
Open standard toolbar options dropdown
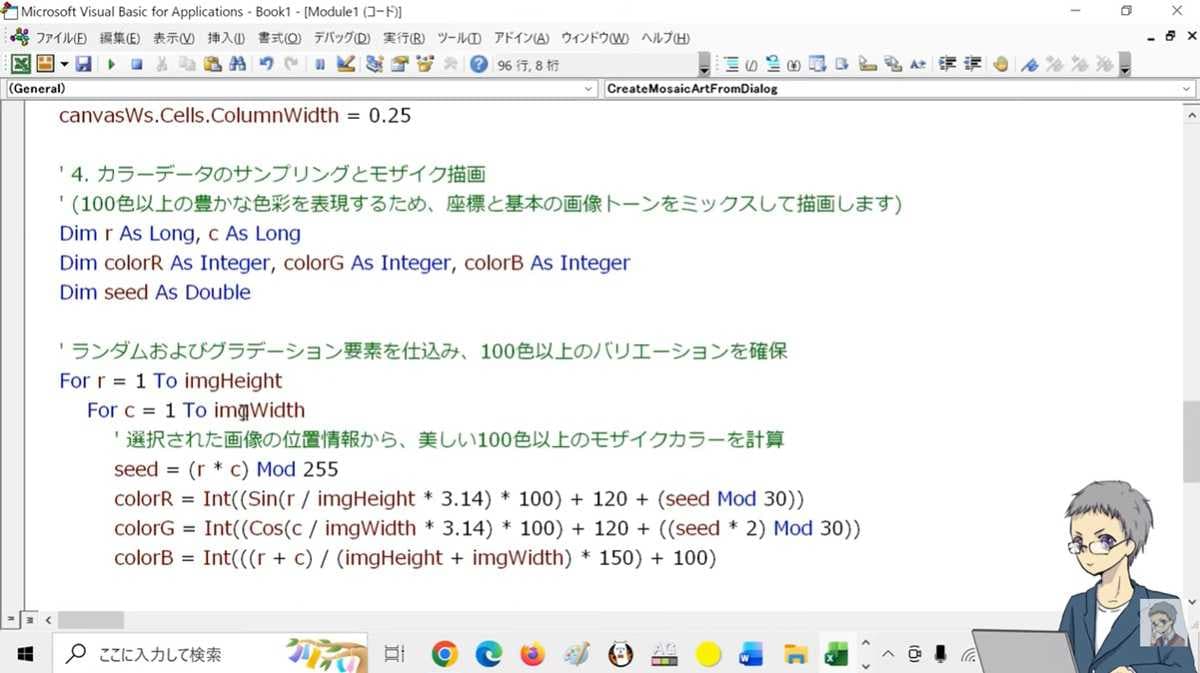[x=704, y=65]
